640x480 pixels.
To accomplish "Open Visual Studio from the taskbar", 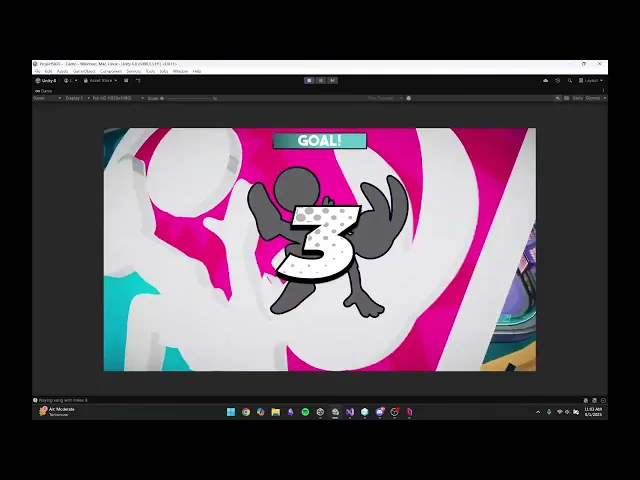I will [350, 412].
